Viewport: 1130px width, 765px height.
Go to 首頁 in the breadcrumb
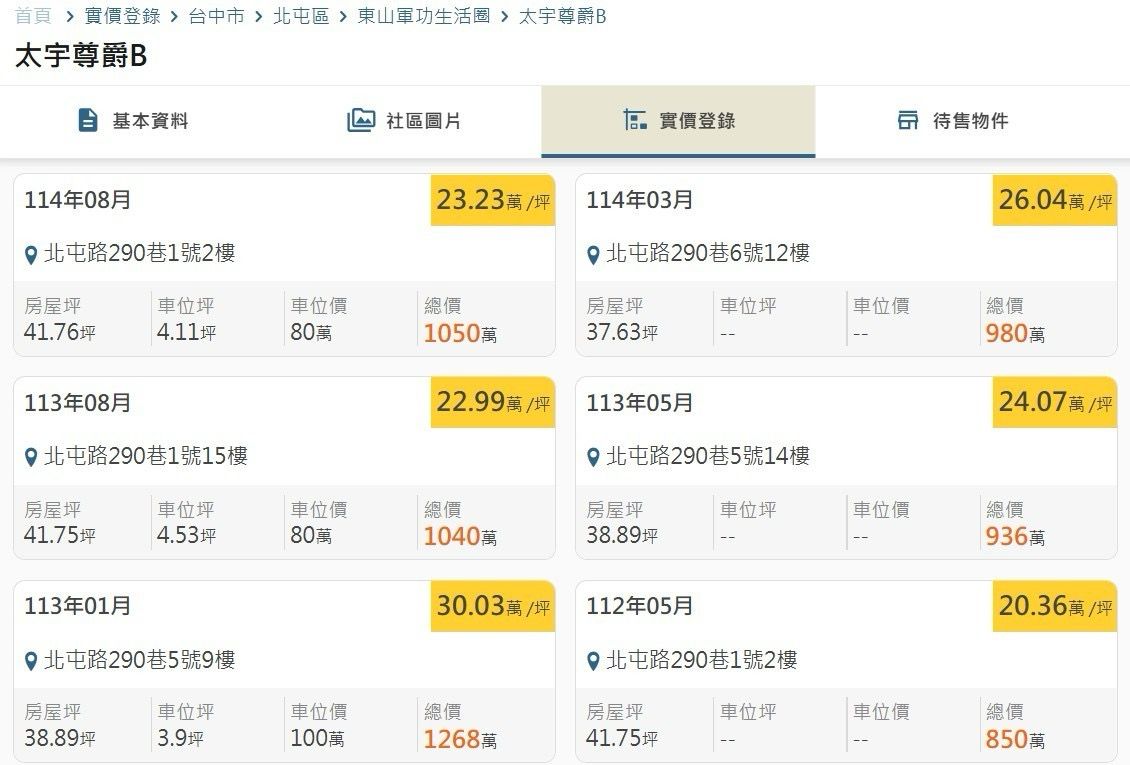[x=33, y=16]
